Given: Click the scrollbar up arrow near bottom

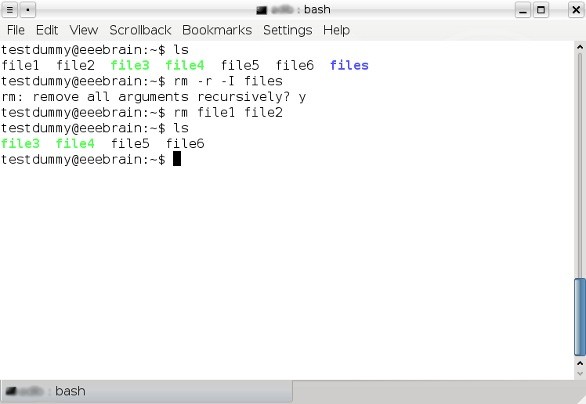Looking at the screenshot, I should pyautogui.click(x=580, y=363).
